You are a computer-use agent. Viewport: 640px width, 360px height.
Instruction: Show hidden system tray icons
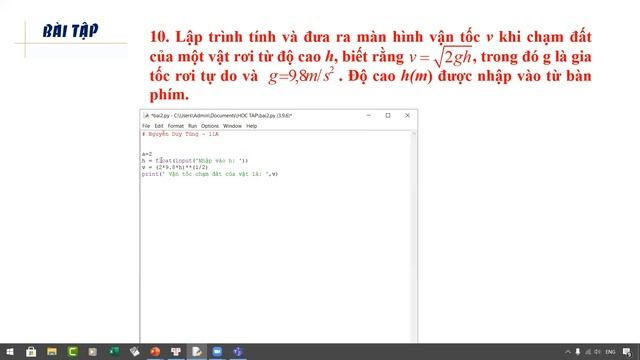pos(567,351)
